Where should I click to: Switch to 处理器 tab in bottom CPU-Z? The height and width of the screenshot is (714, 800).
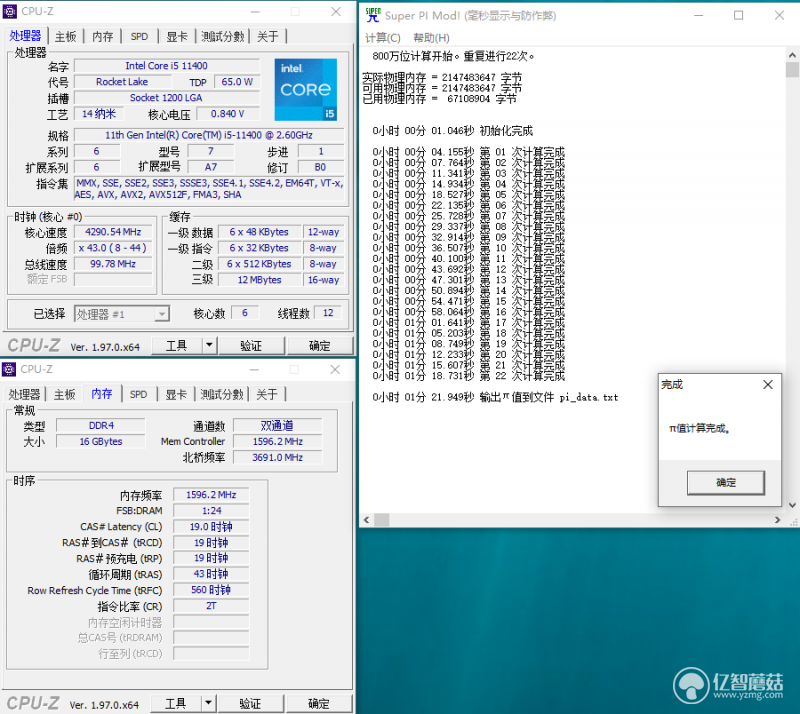(24, 395)
